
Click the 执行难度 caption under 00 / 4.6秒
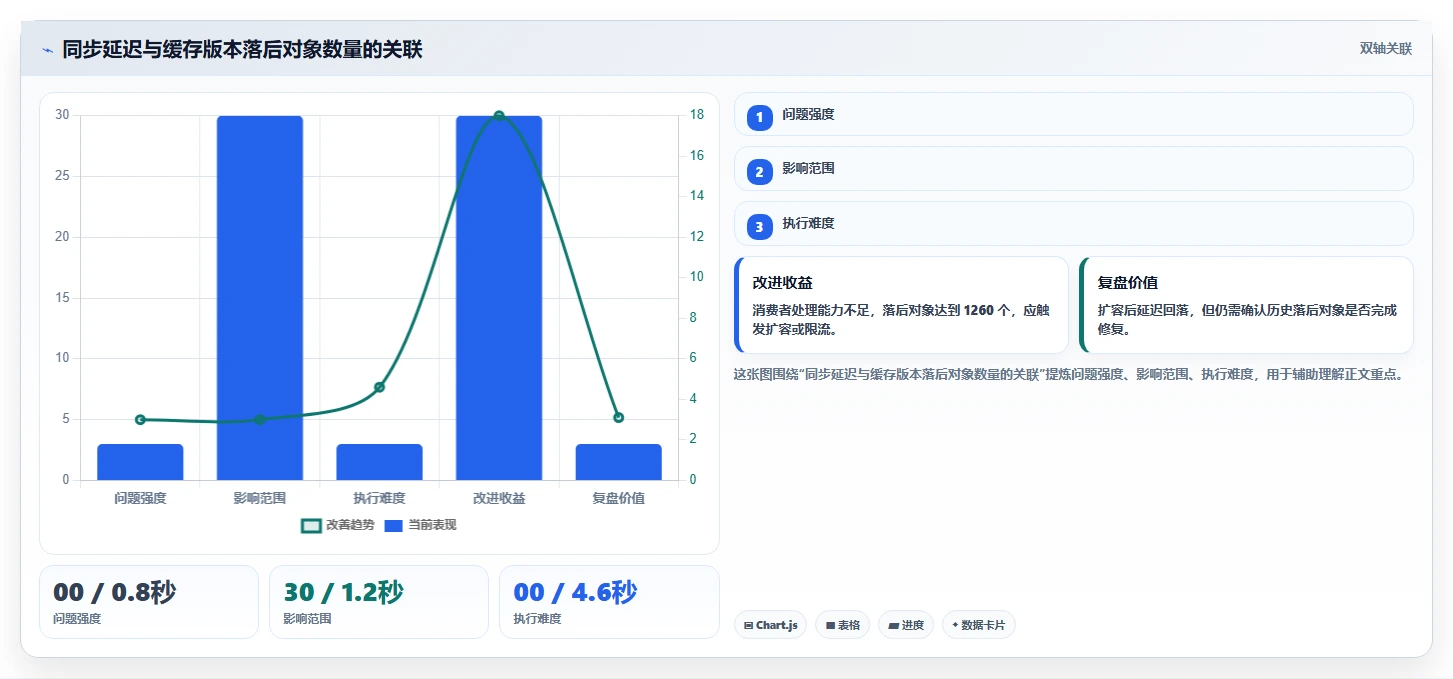pyautogui.click(x=537, y=619)
